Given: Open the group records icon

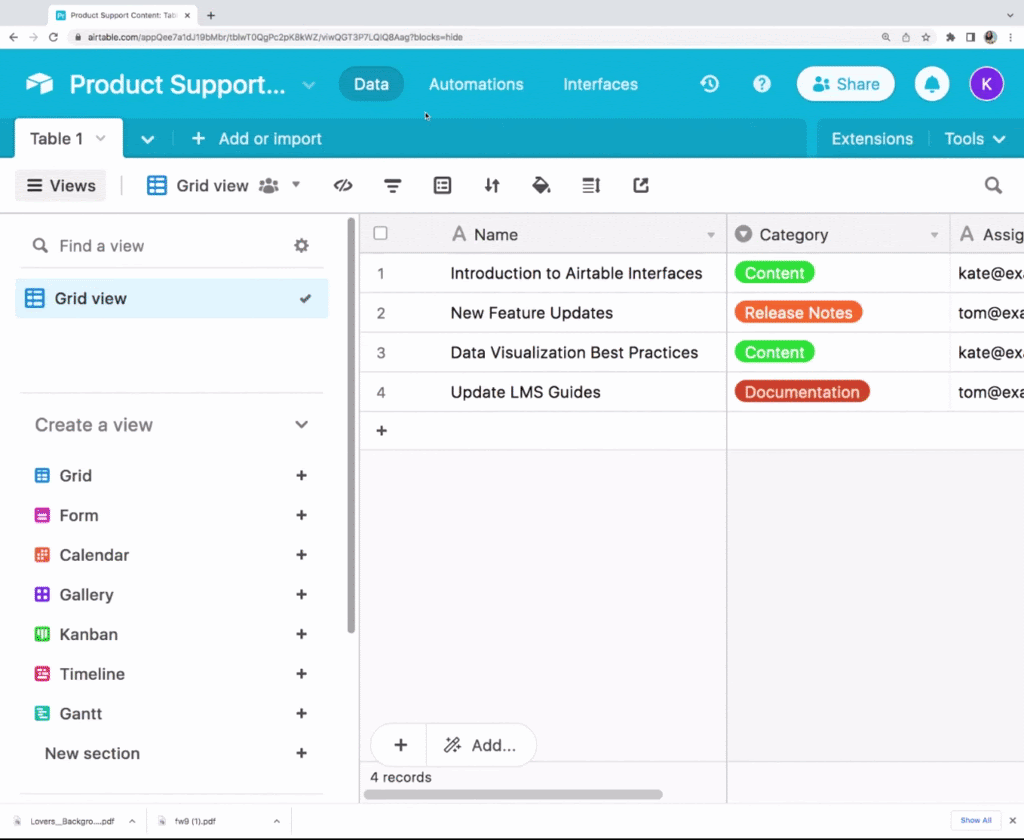Looking at the screenshot, I should coord(442,186).
